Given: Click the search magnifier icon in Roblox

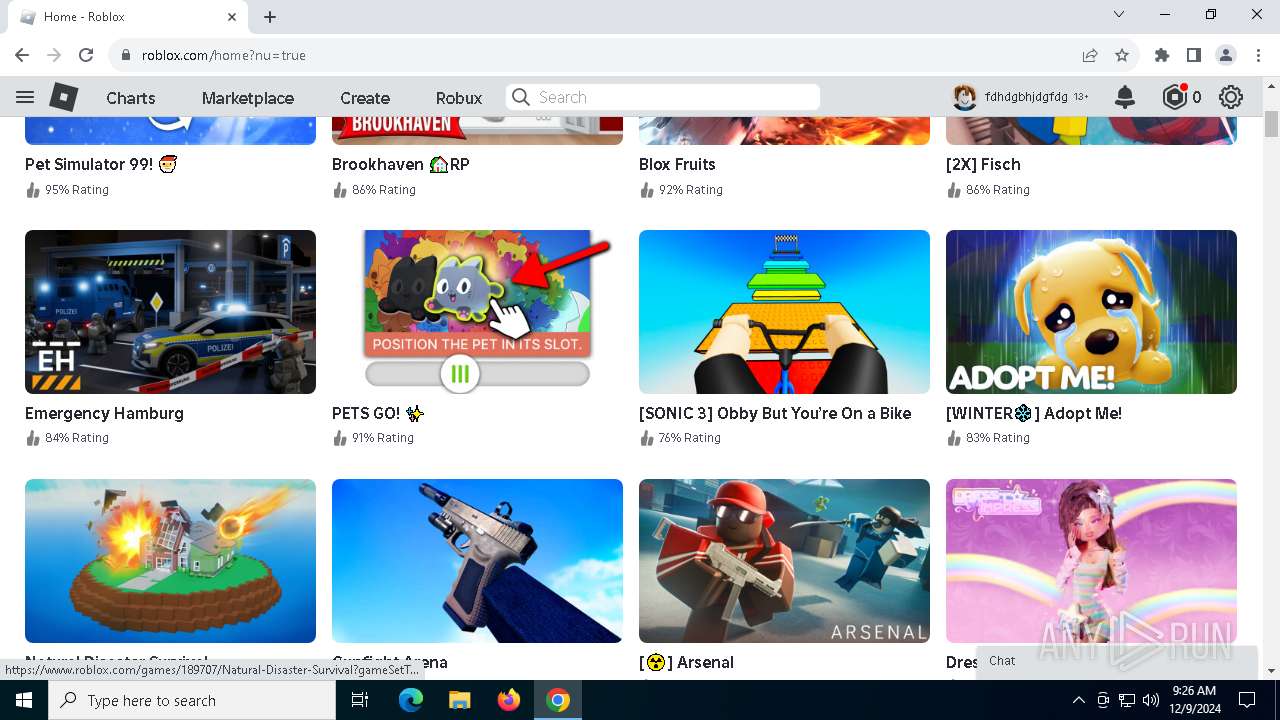Looking at the screenshot, I should click(520, 97).
